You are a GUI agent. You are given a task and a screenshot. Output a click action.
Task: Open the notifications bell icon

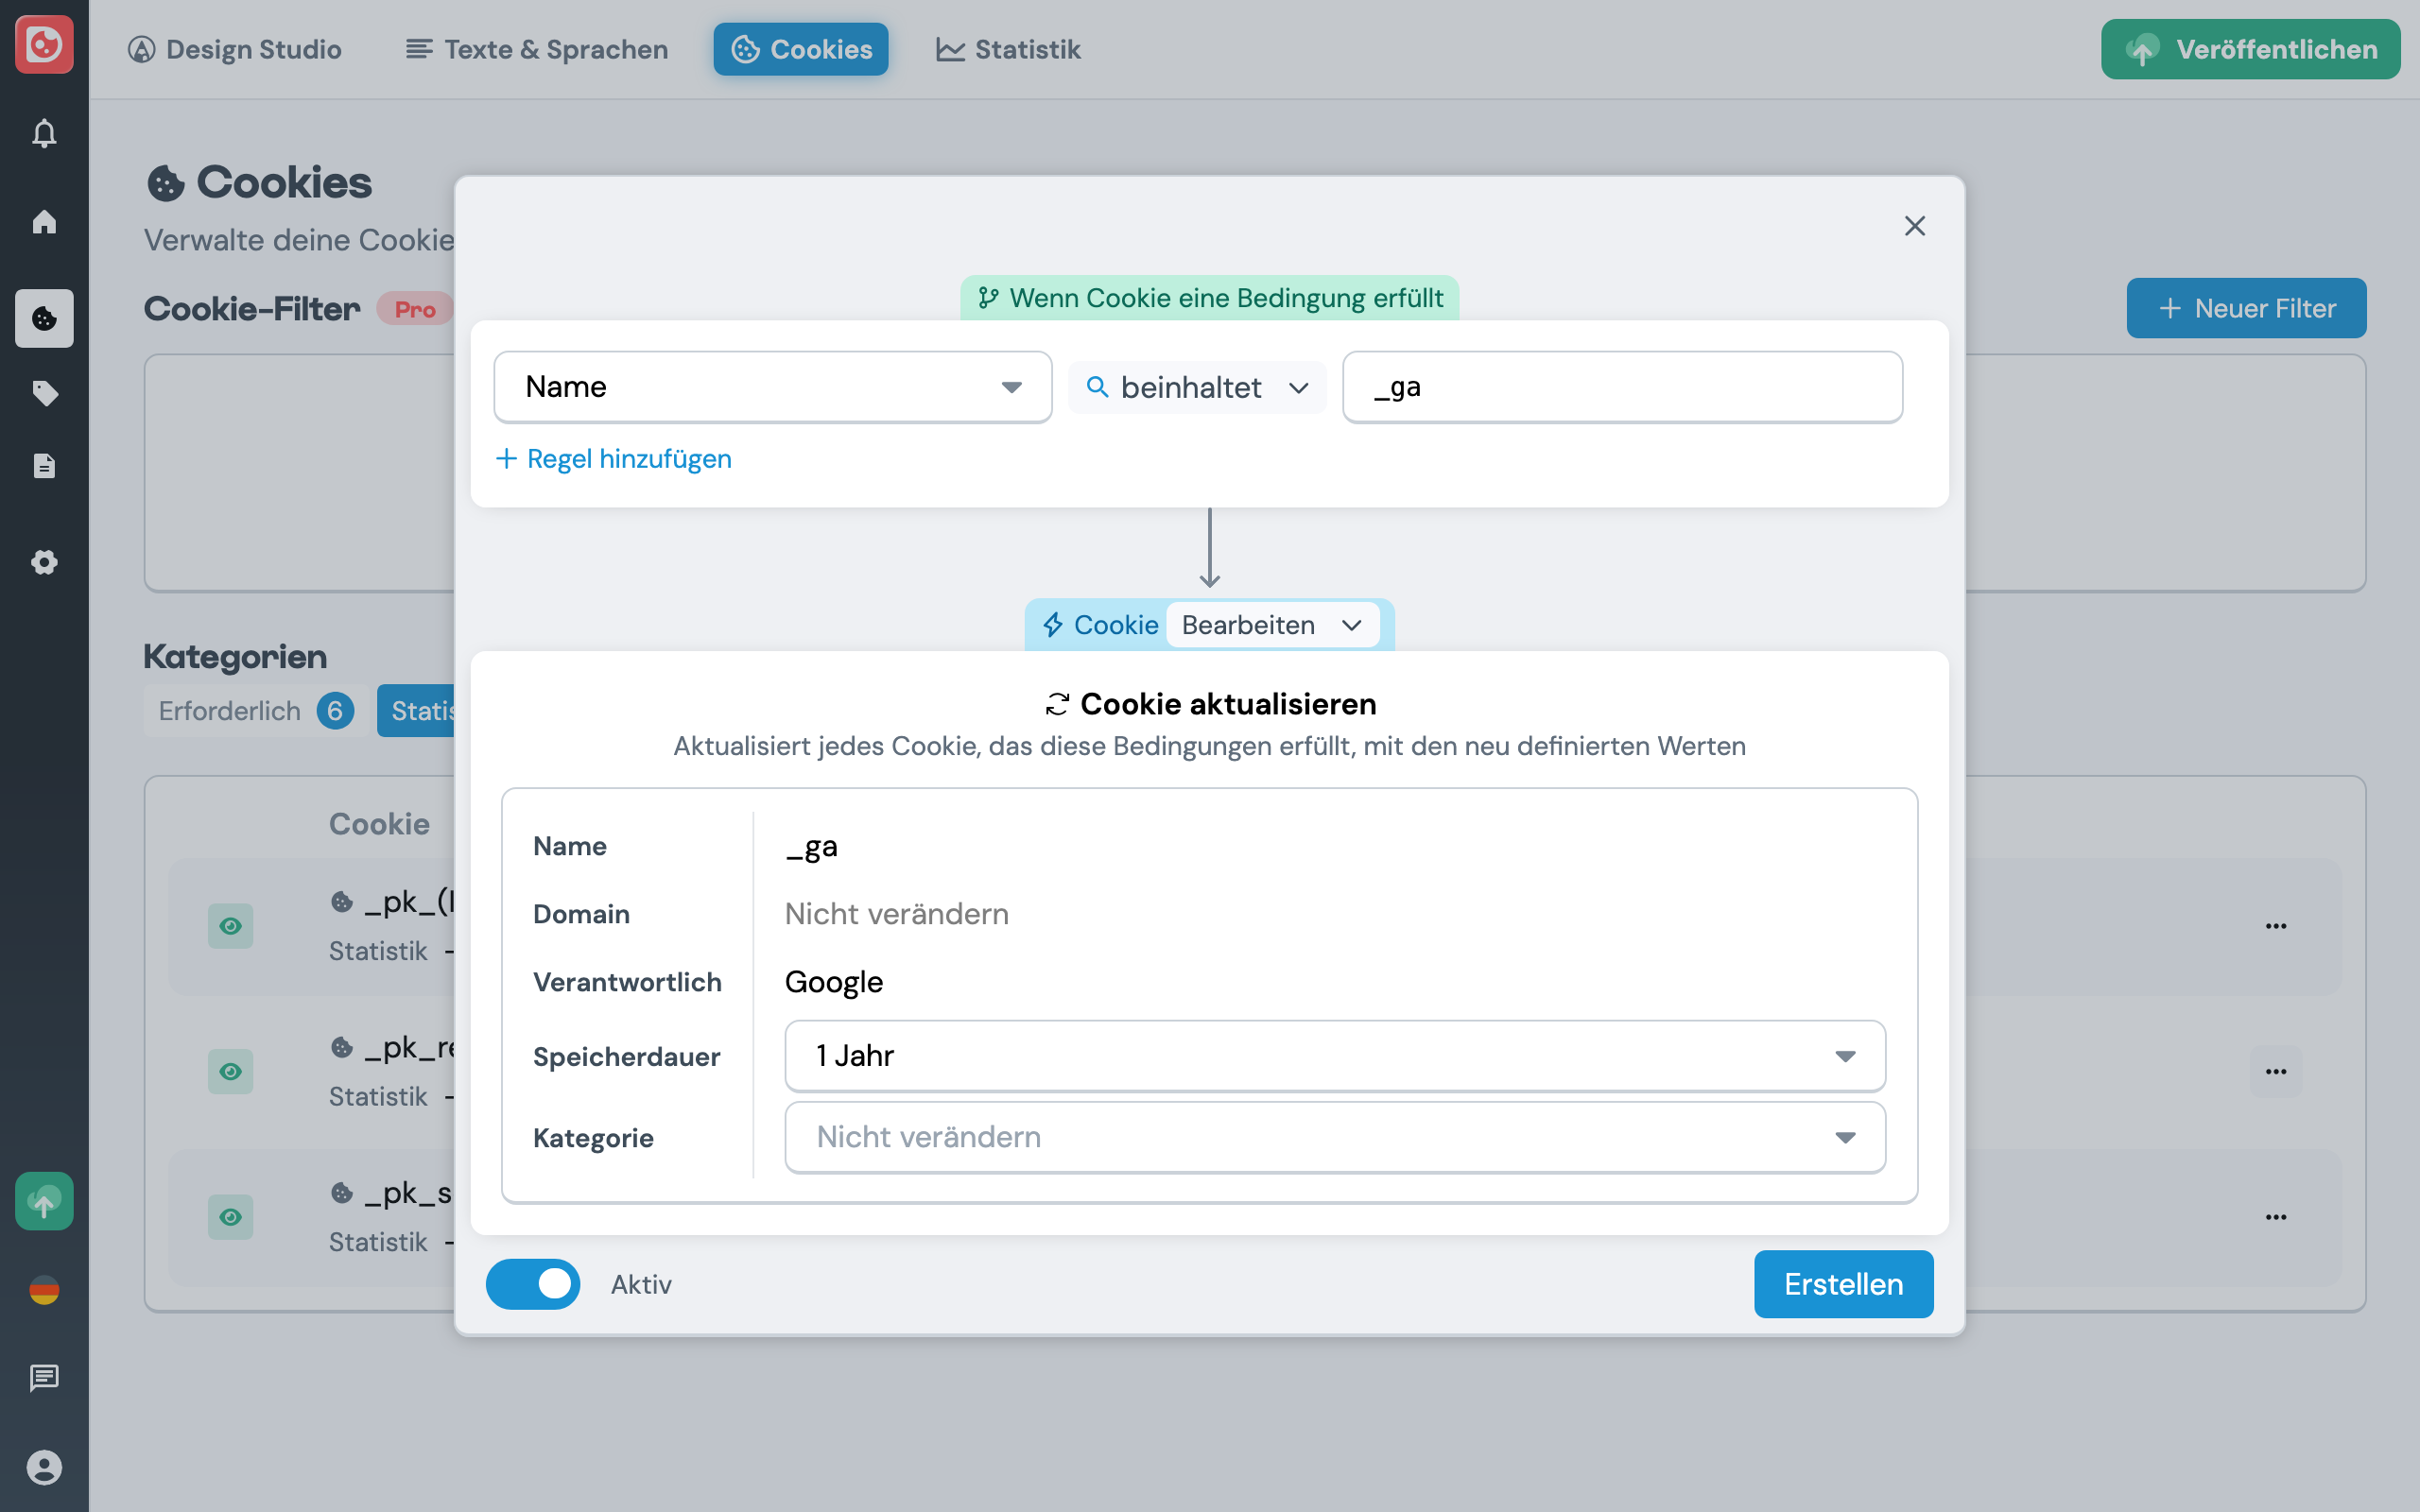point(44,133)
